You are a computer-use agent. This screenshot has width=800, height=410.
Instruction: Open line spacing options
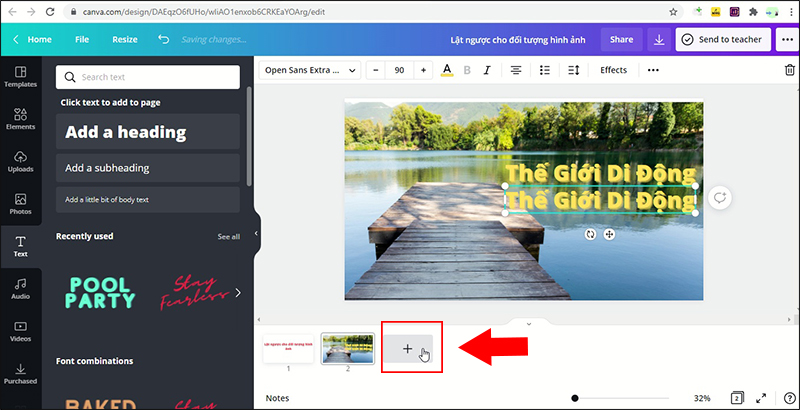tap(573, 70)
